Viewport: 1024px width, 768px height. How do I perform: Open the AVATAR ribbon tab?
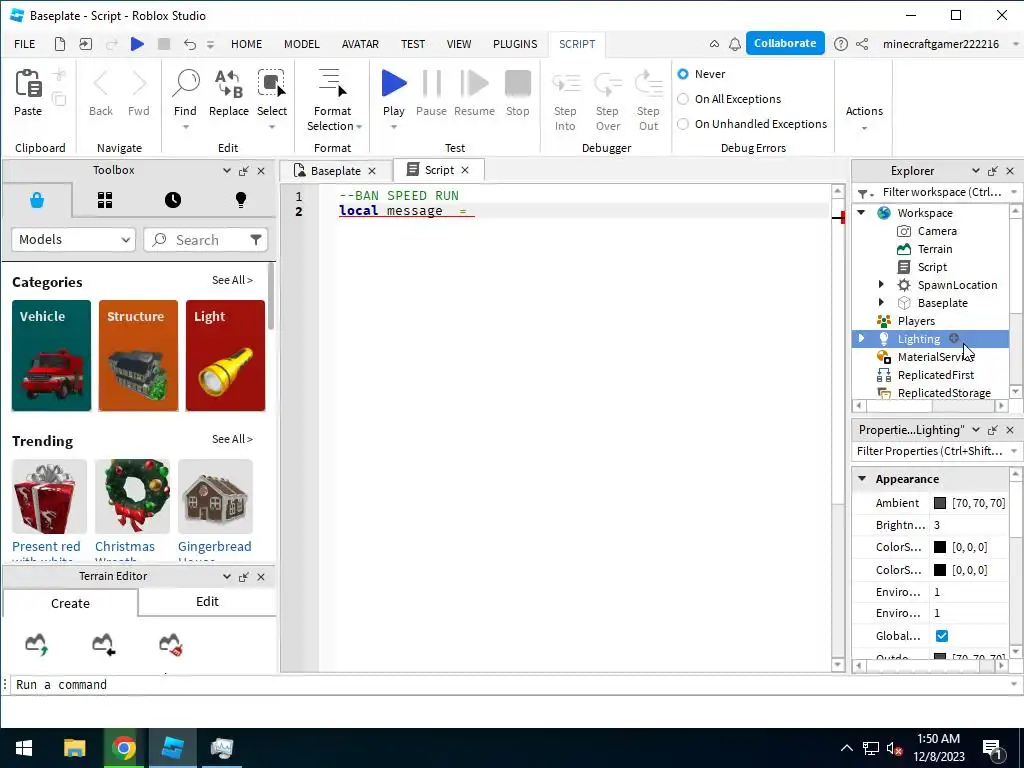(360, 44)
